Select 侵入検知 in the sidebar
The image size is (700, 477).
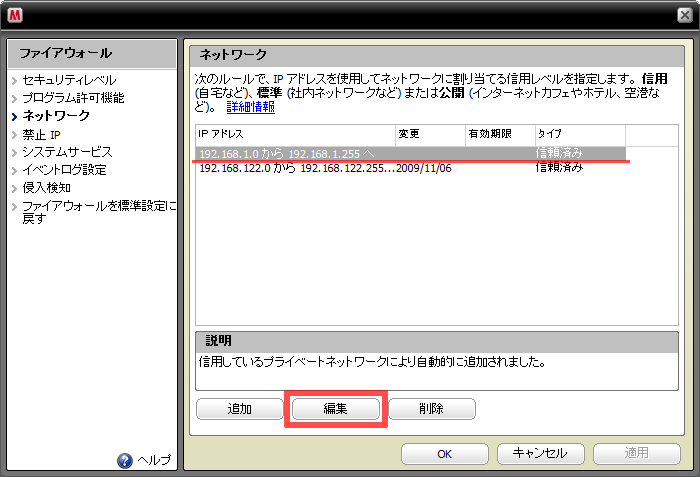(x=47, y=188)
